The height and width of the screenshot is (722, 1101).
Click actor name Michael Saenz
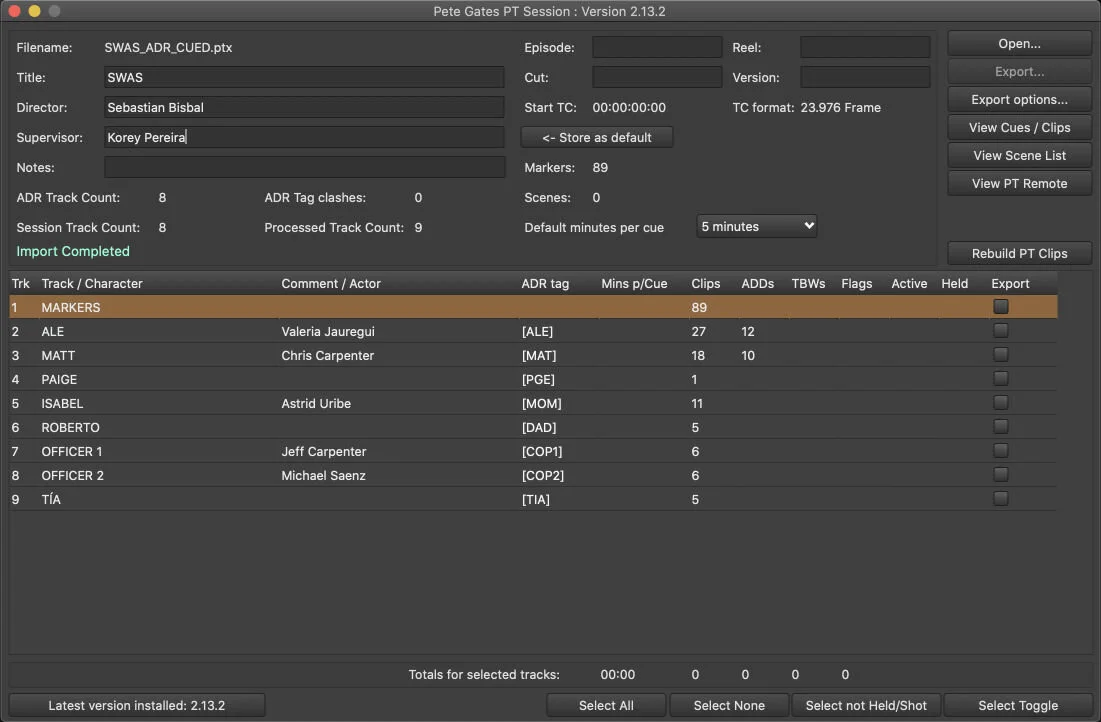pos(323,475)
